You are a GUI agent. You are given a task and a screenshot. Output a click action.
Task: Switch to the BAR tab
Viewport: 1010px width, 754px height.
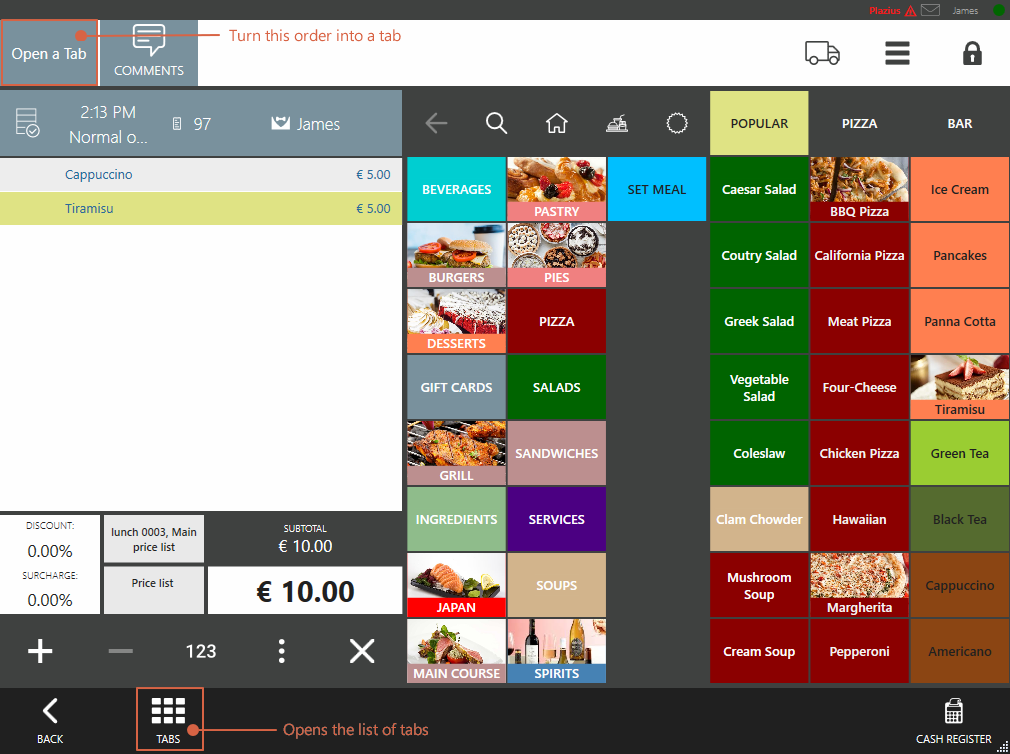click(x=959, y=124)
